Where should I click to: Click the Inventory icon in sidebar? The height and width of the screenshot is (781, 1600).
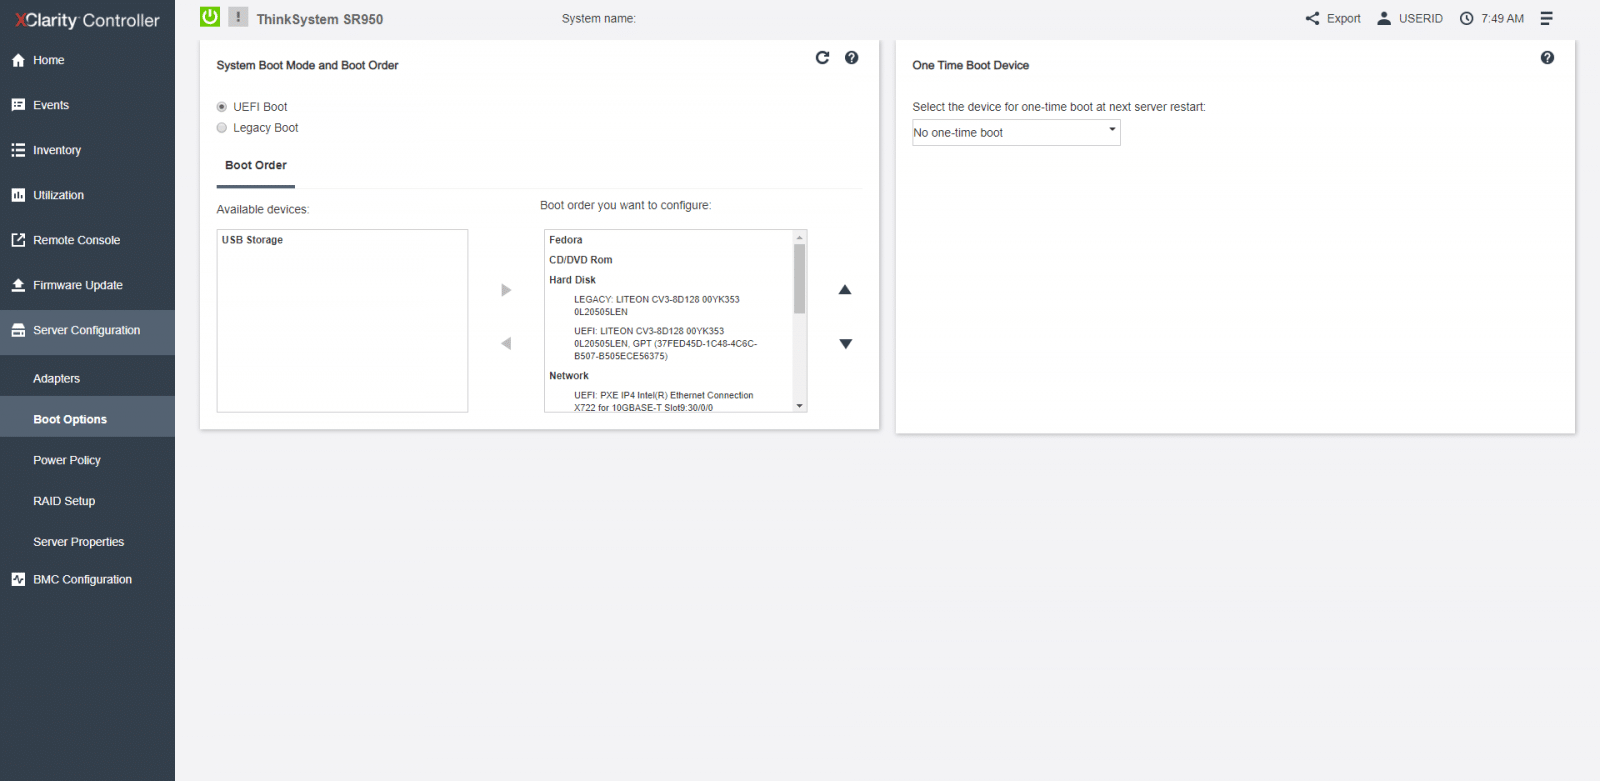[x=18, y=150]
